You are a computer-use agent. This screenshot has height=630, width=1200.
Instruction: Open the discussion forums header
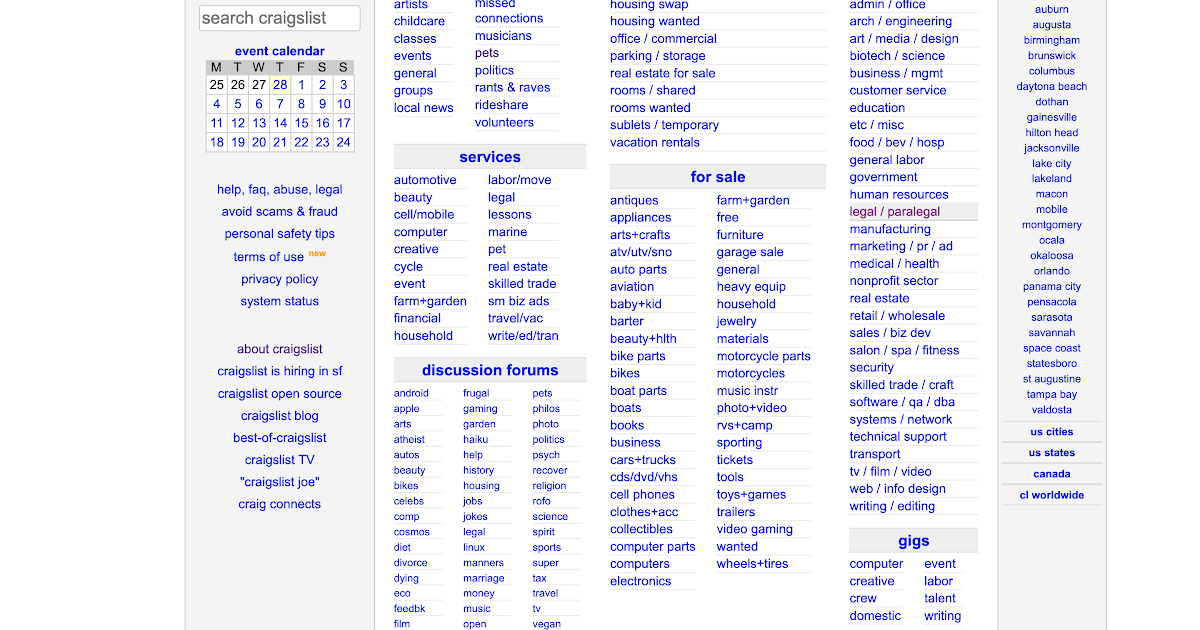point(490,370)
